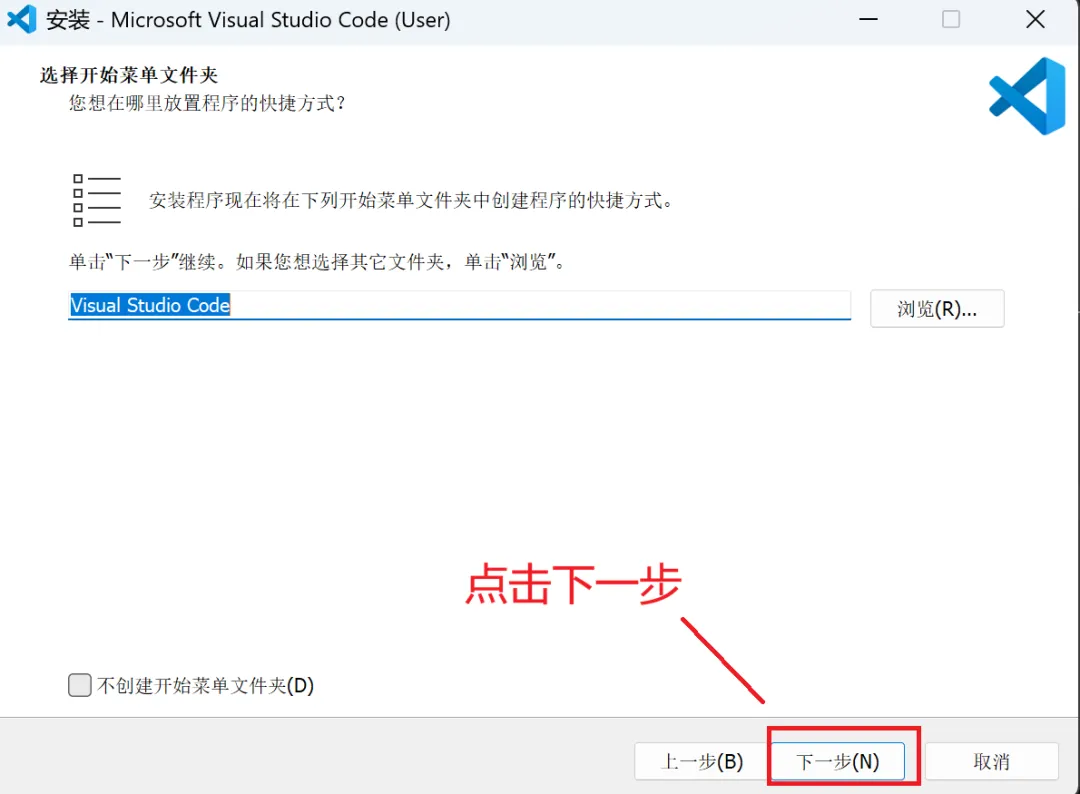1080x794 pixels.
Task: Click the list icon beside installer description
Action: point(96,200)
